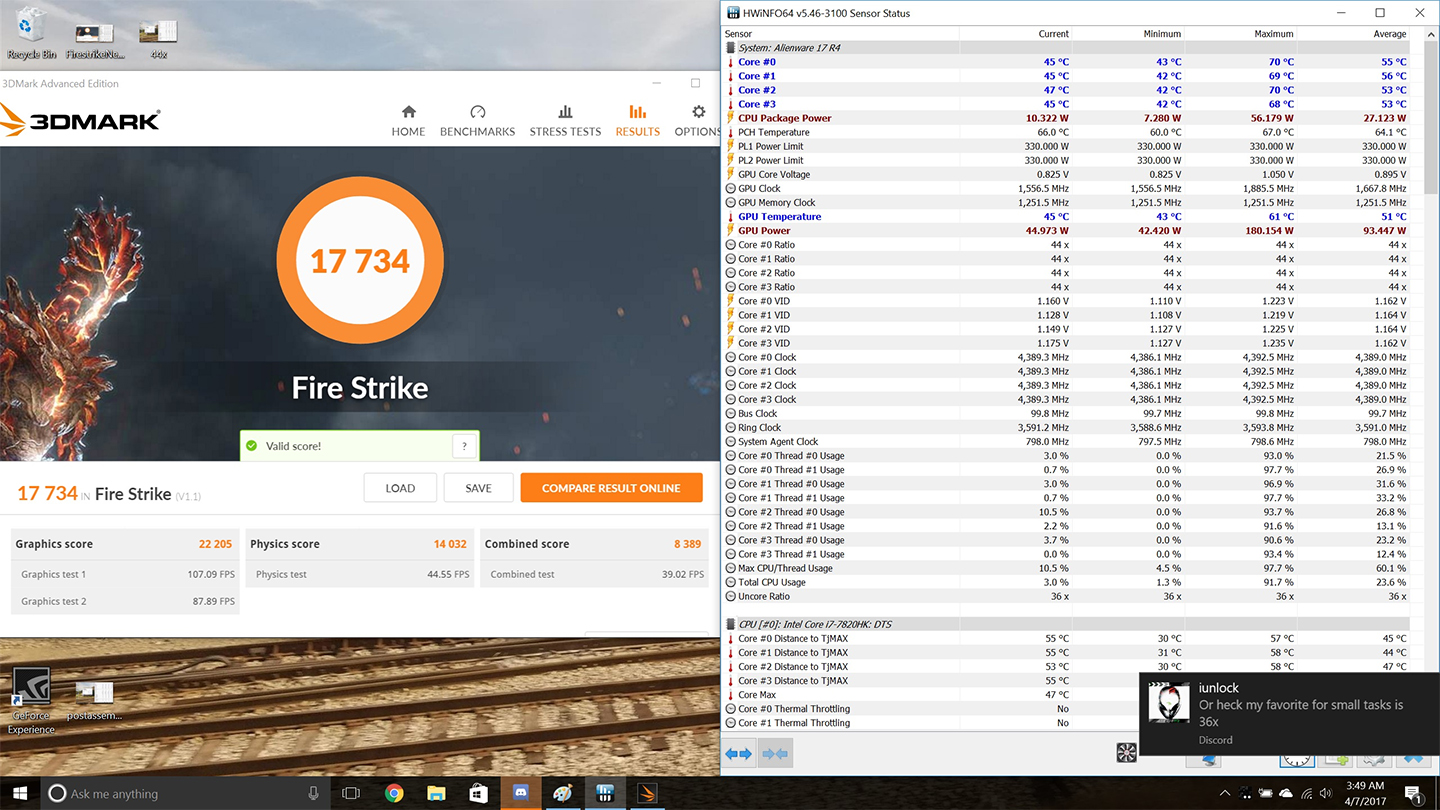
Task: Click the Current column header
Action: pyautogui.click(x=1017, y=34)
